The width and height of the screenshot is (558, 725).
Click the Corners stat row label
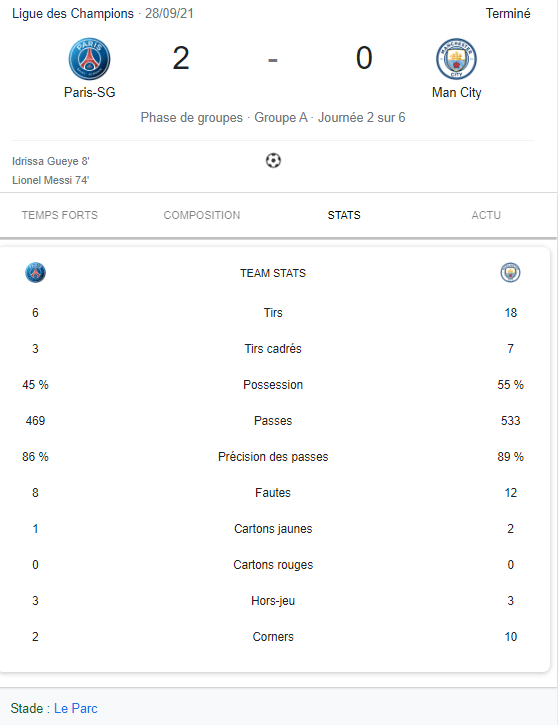coord(273,637)
